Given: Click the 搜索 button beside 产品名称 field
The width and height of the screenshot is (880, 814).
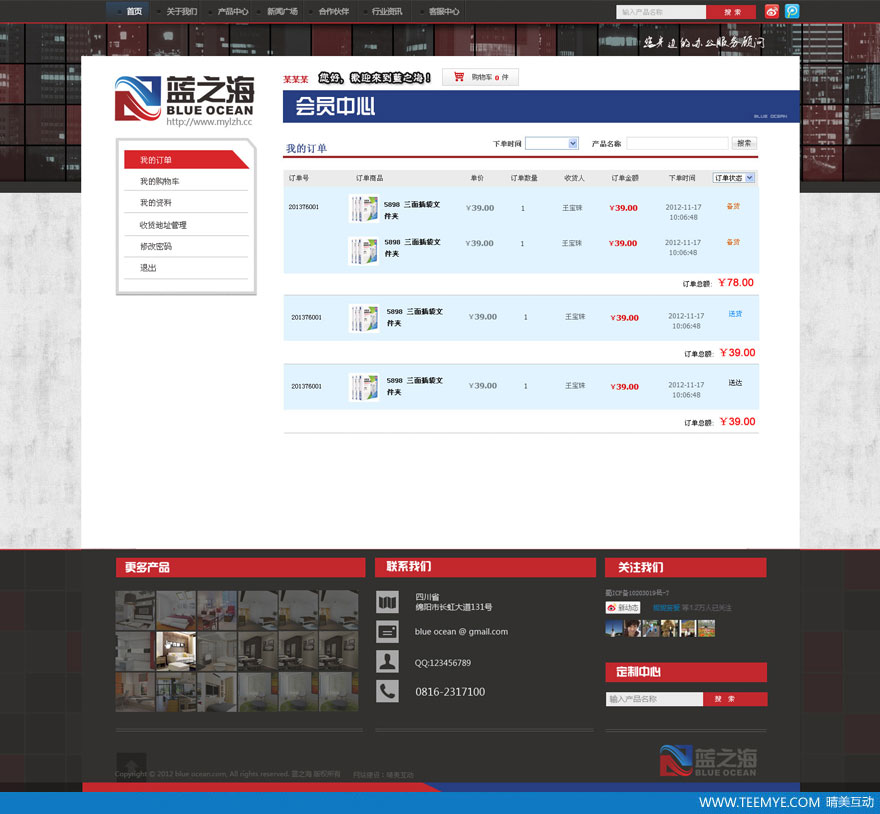Looking at the screenshot, I should tap(744, 143).
